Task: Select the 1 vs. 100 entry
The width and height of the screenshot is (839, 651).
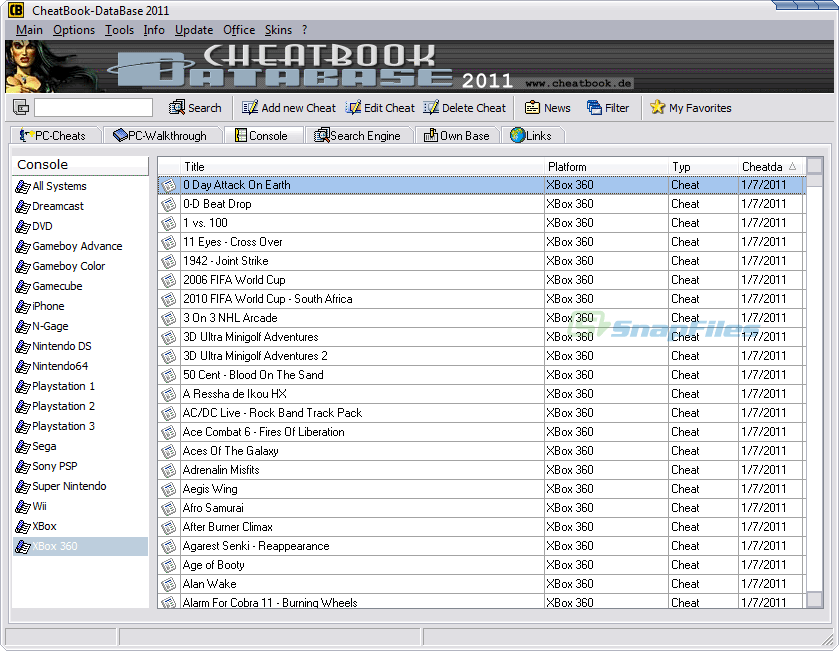Action: point(480,223)
